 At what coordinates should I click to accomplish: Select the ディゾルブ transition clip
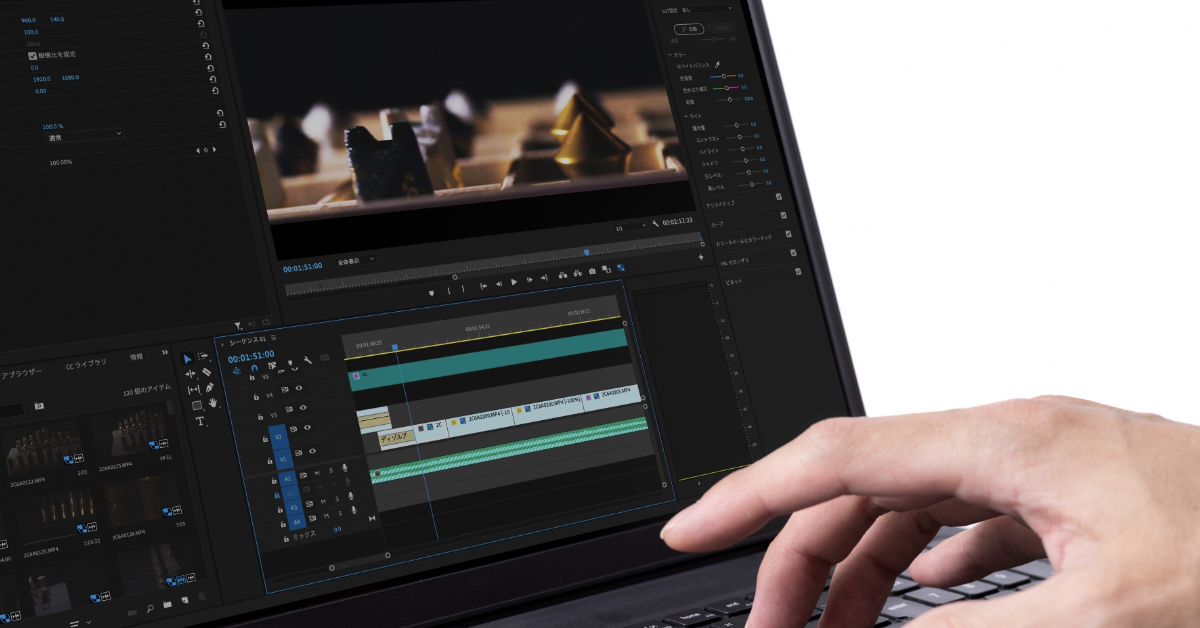coord(397,437)
